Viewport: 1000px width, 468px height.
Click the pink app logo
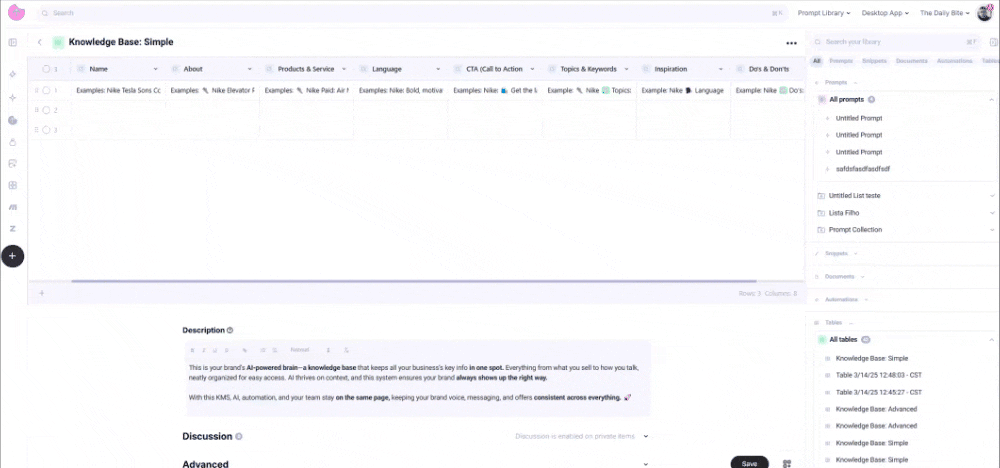point(16,13)
